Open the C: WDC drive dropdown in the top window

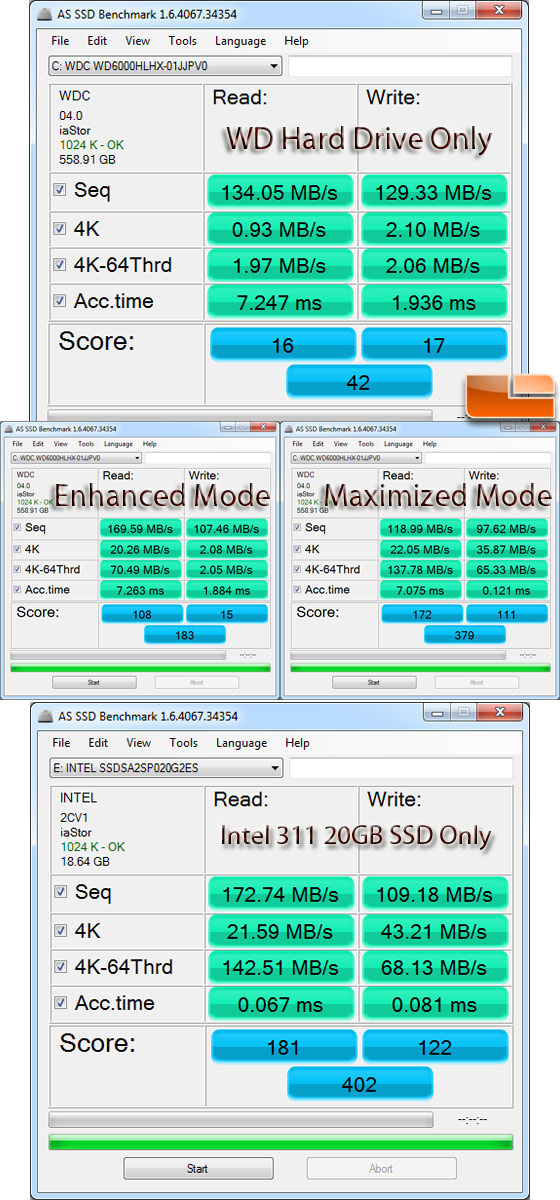pyautogui.click(x=165, y=67)
